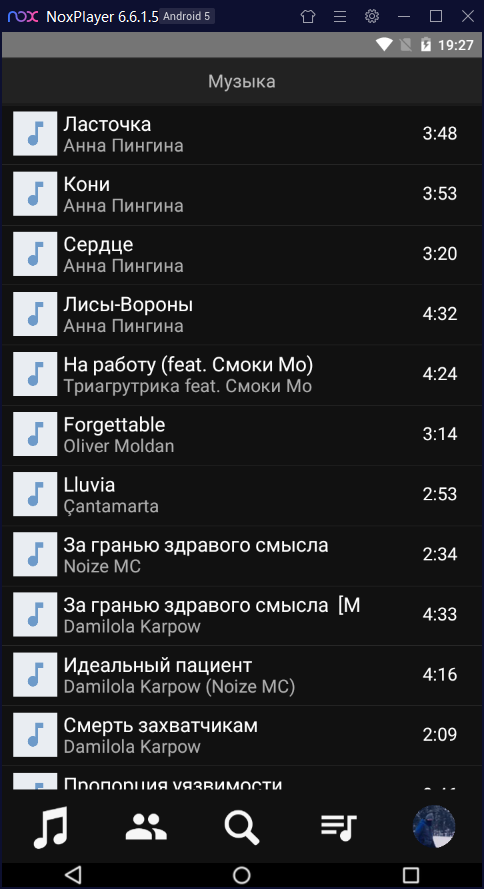Open the playlists icon in bottom bar
Viewport: 484px width, 889px height.
(338, 827)
